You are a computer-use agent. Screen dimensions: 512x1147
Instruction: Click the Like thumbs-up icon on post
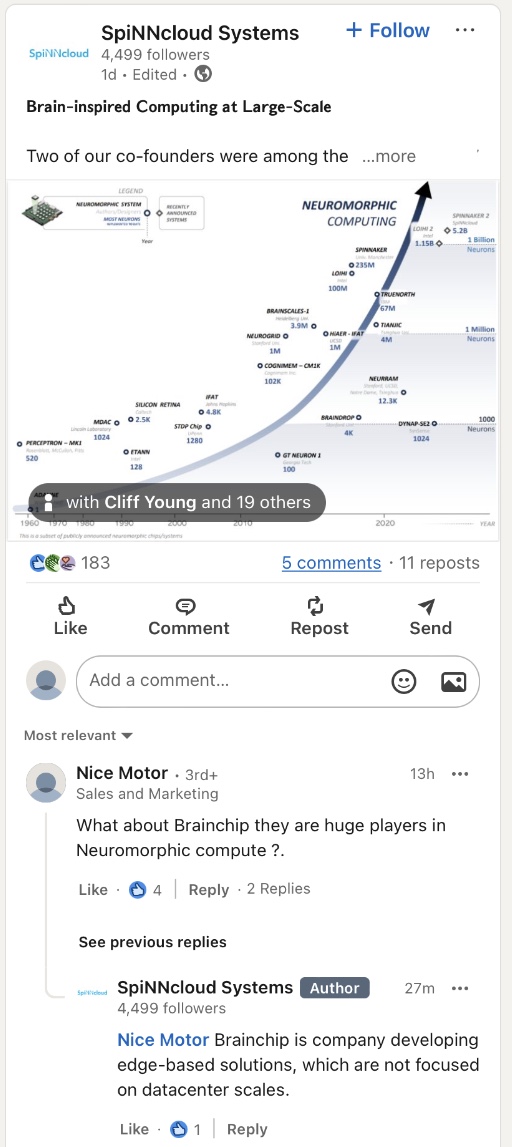point(67,606)
